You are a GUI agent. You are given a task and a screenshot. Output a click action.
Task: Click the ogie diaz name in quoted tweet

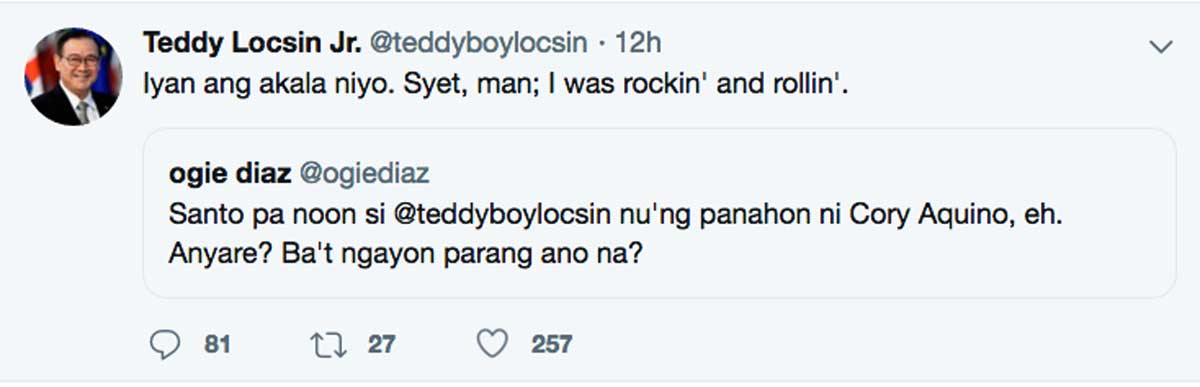pos(230,174)
